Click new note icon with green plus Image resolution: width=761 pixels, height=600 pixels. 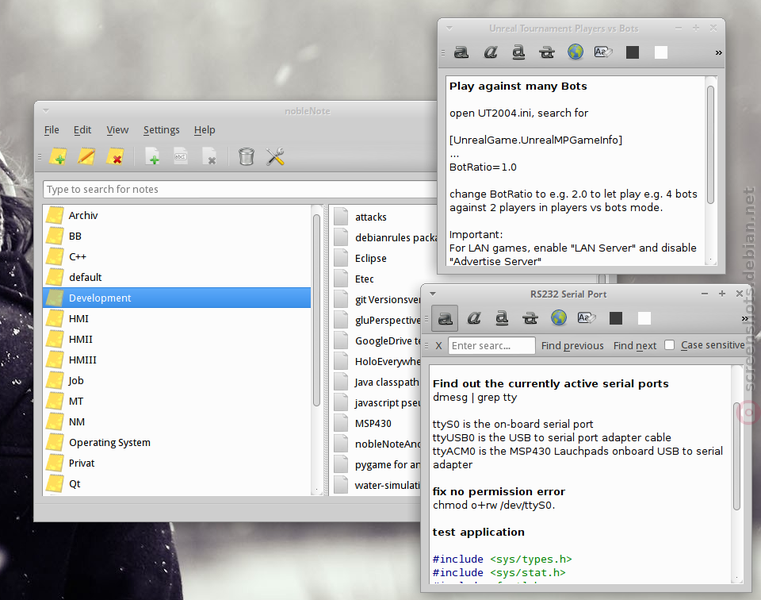pos(152,157)
